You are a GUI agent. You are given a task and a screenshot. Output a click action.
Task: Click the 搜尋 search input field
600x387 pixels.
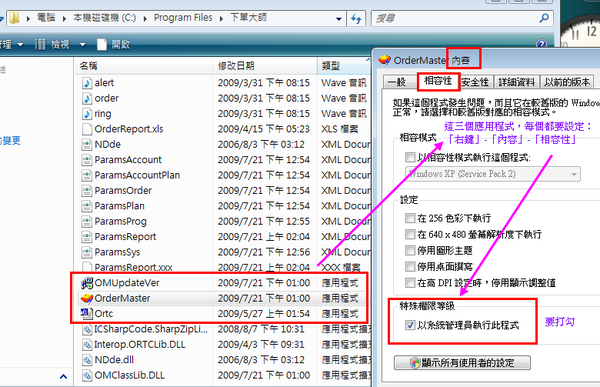tap(455, 18)
